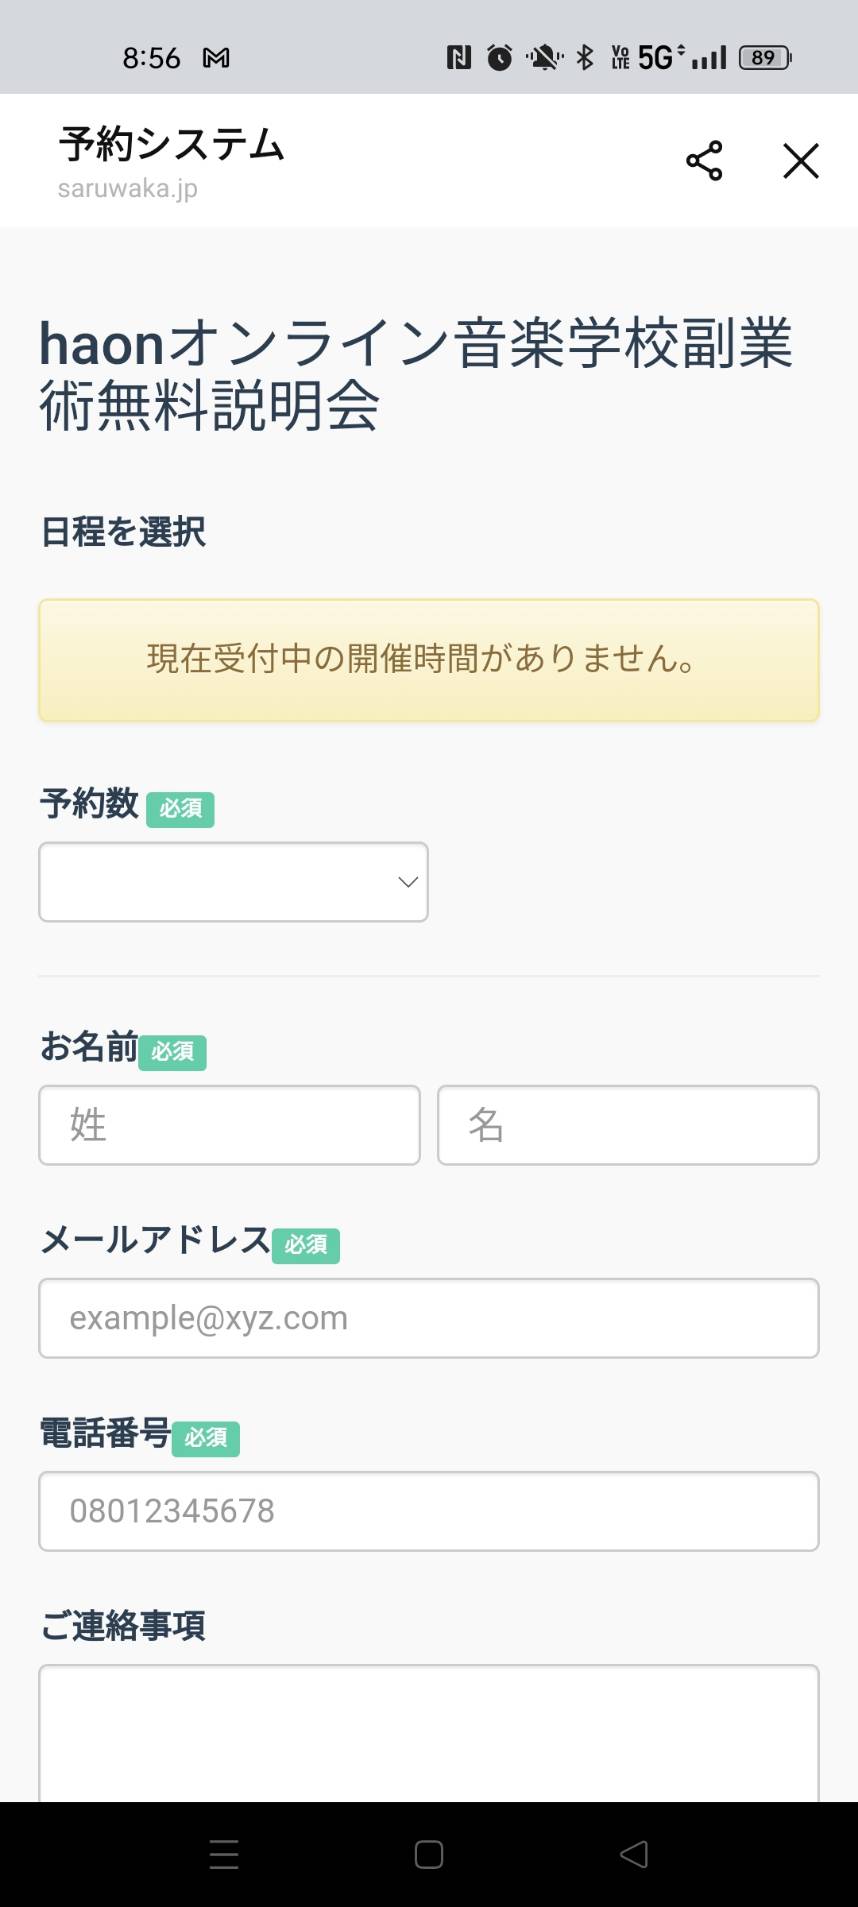Tap the muted bell status icon
Viewport: 858px width, 1907px height.
point(544,58)
